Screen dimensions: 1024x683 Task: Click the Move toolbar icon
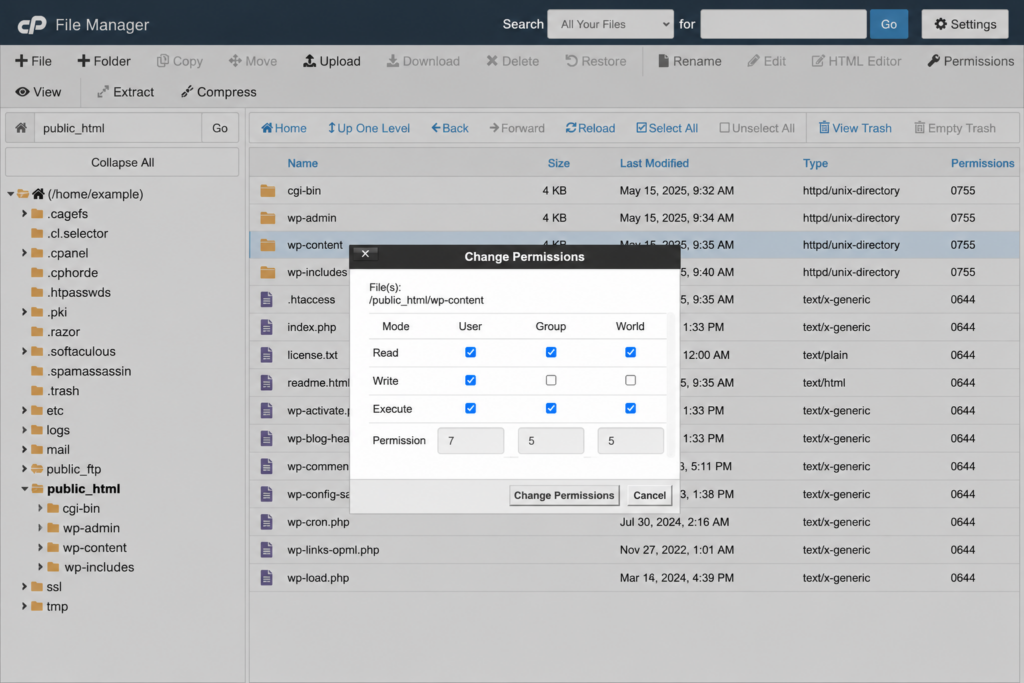pos(234,61)
